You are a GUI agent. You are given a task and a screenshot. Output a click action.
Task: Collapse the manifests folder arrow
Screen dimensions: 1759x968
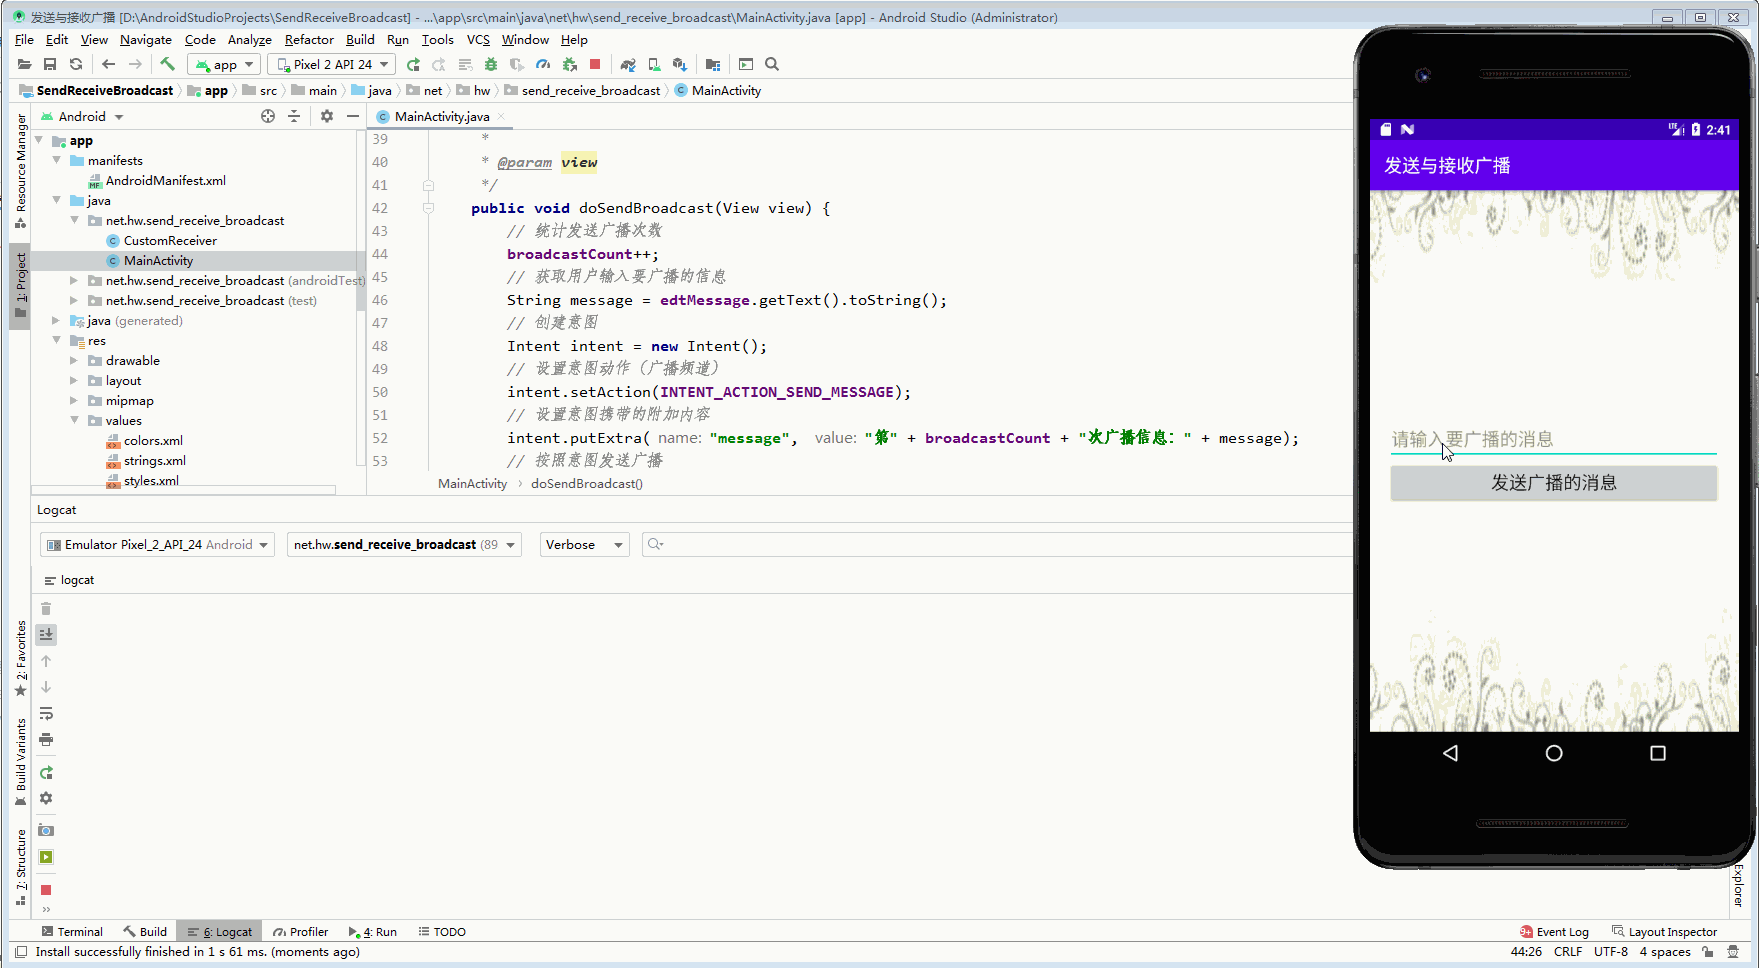[57, 160]
